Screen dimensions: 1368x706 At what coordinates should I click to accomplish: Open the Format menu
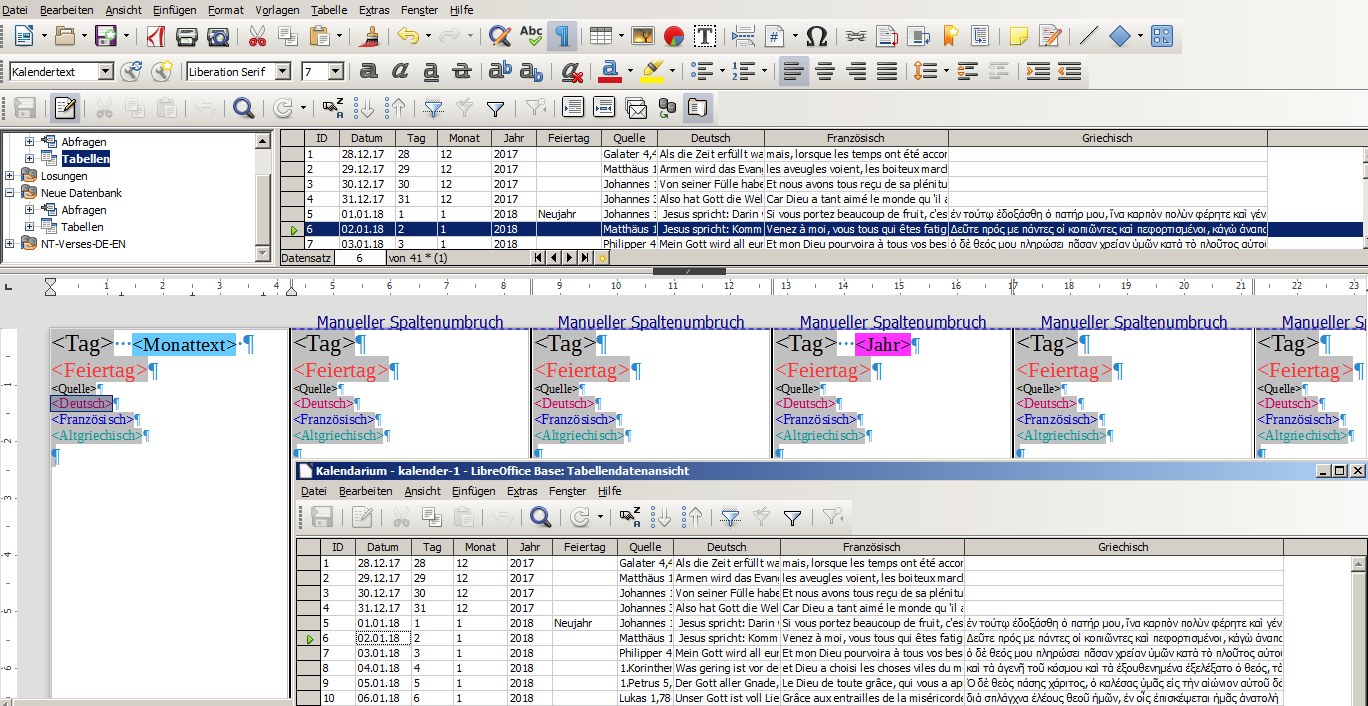click(226, 10)
